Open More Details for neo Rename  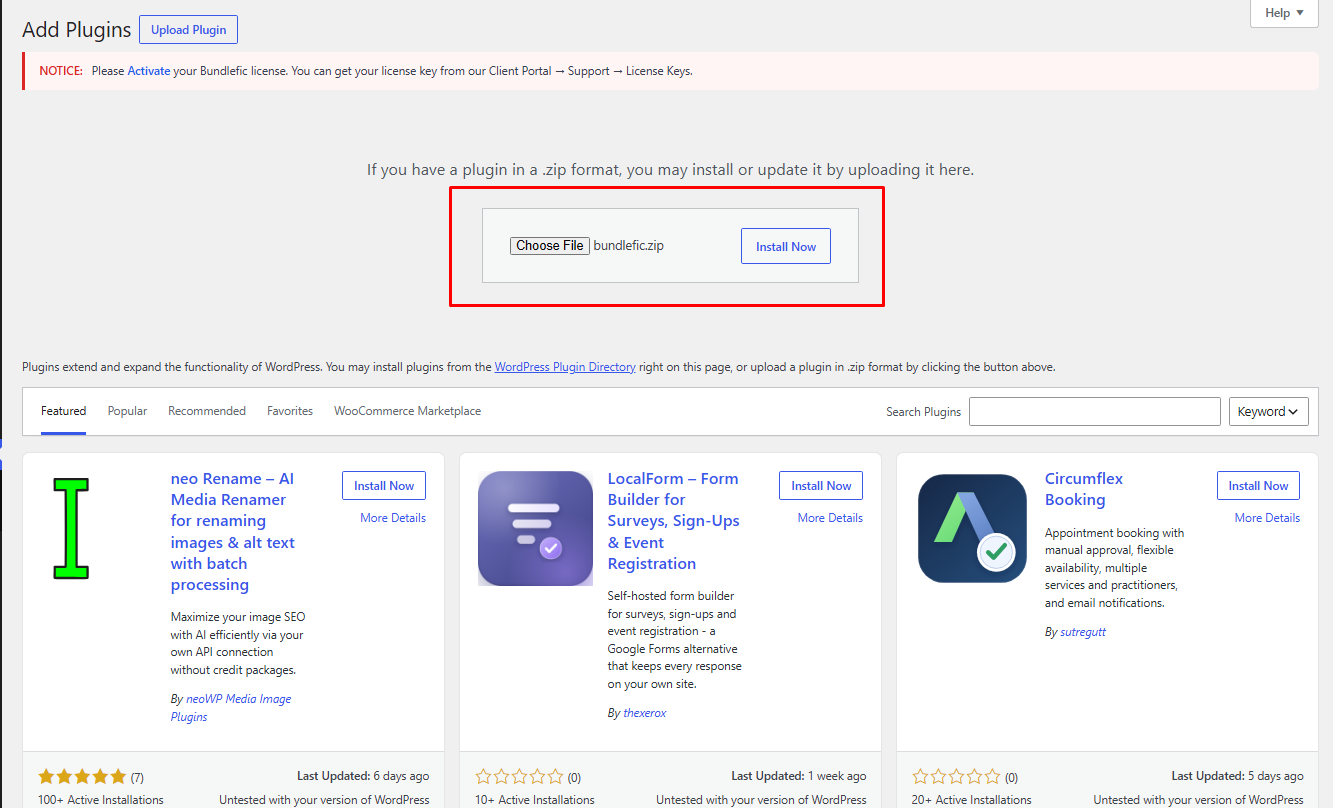(393, 518)
